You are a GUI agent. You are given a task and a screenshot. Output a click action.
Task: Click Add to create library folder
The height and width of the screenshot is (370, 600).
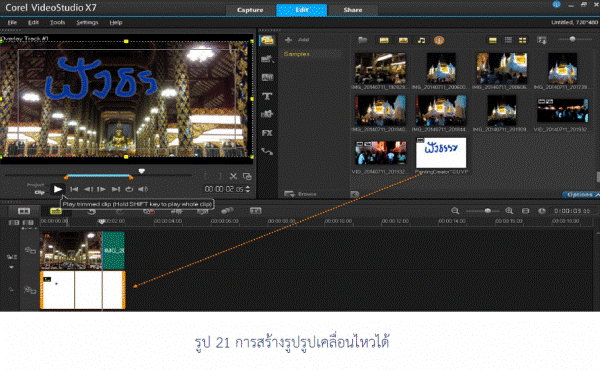point(297,39)
